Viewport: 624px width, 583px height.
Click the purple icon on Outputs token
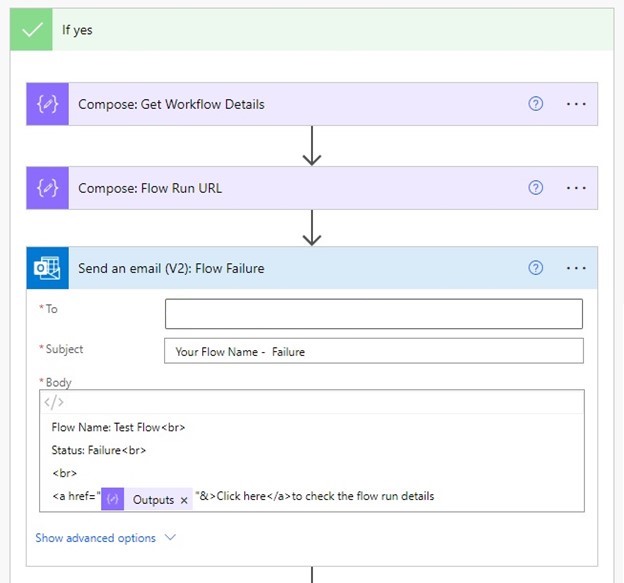tap(112, 499)
